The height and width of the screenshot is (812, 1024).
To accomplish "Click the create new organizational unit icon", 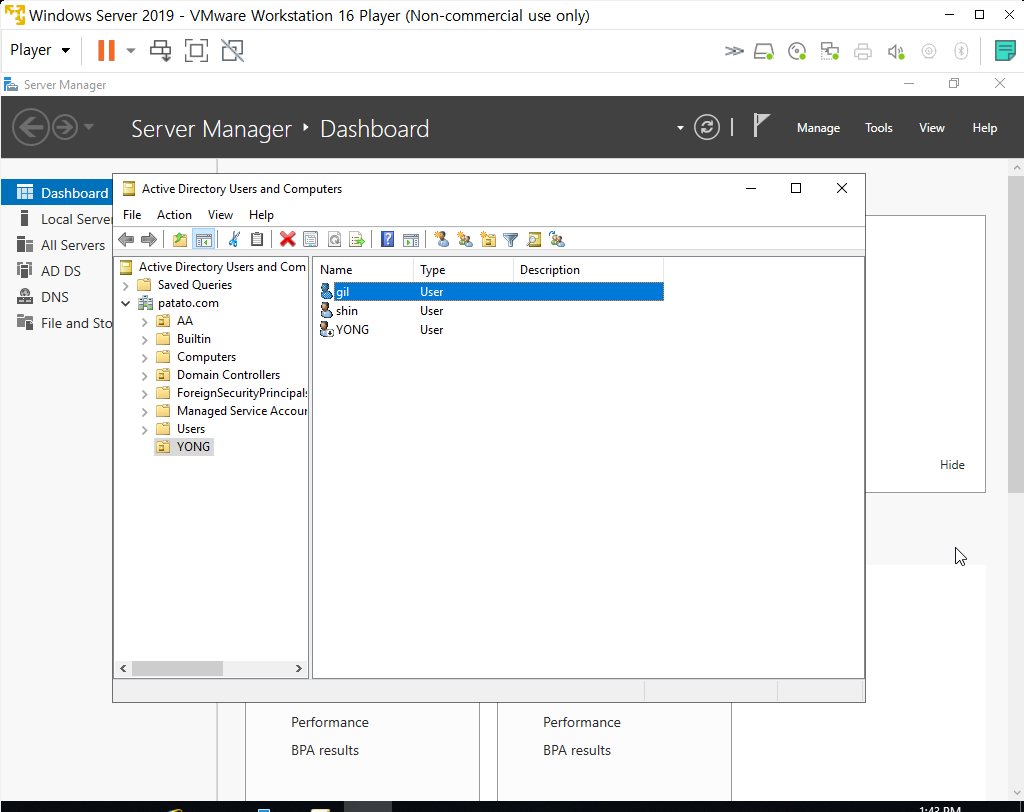I will pyautogui.click(x=488, y=240).
